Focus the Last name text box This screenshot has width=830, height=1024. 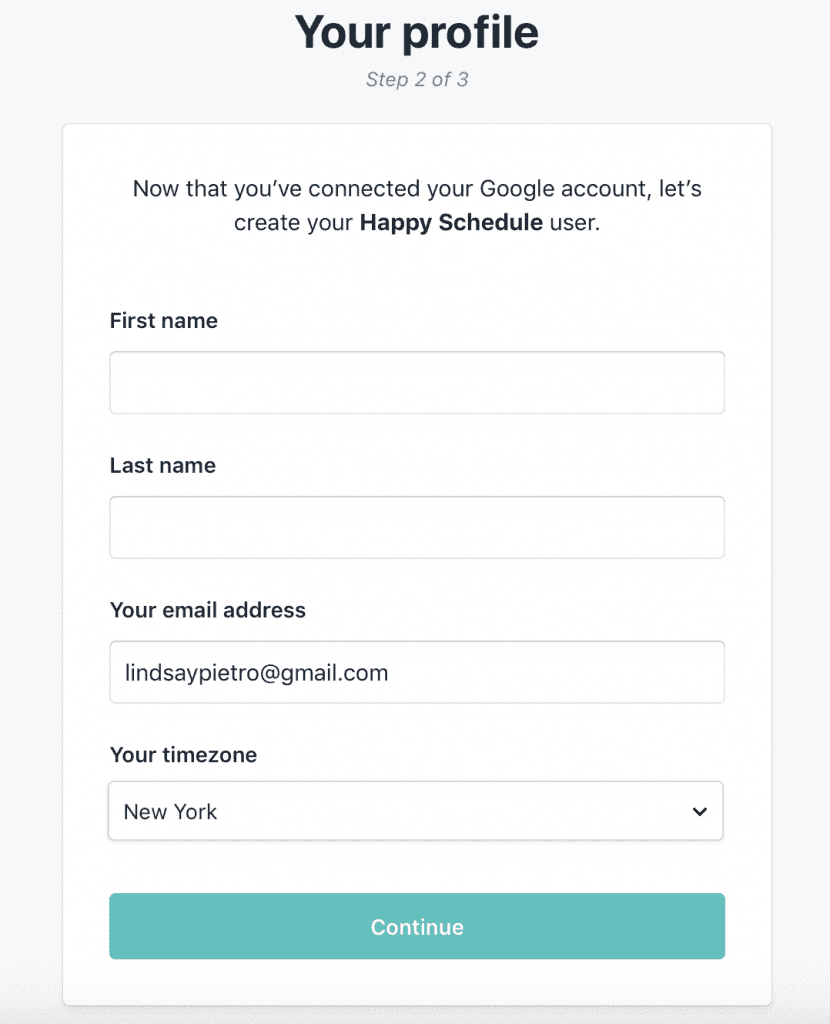(416, 527)
